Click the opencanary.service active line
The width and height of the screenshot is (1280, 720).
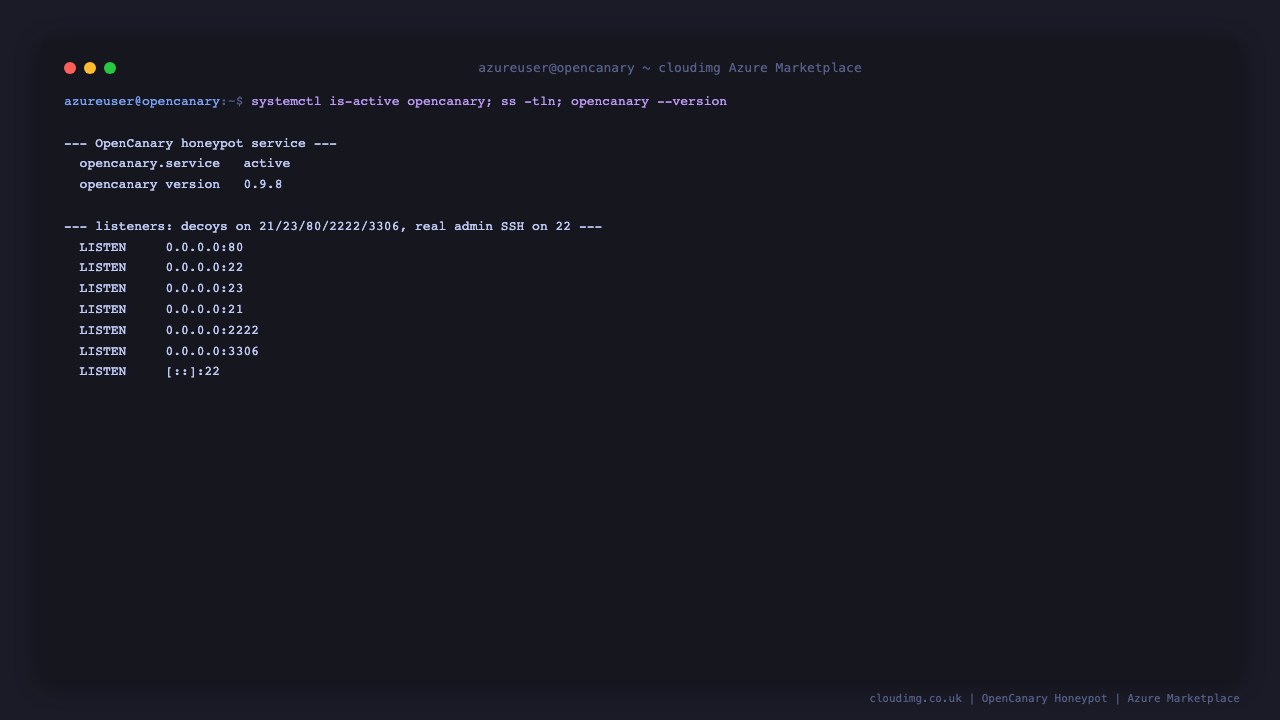click(x=185, y=164)
